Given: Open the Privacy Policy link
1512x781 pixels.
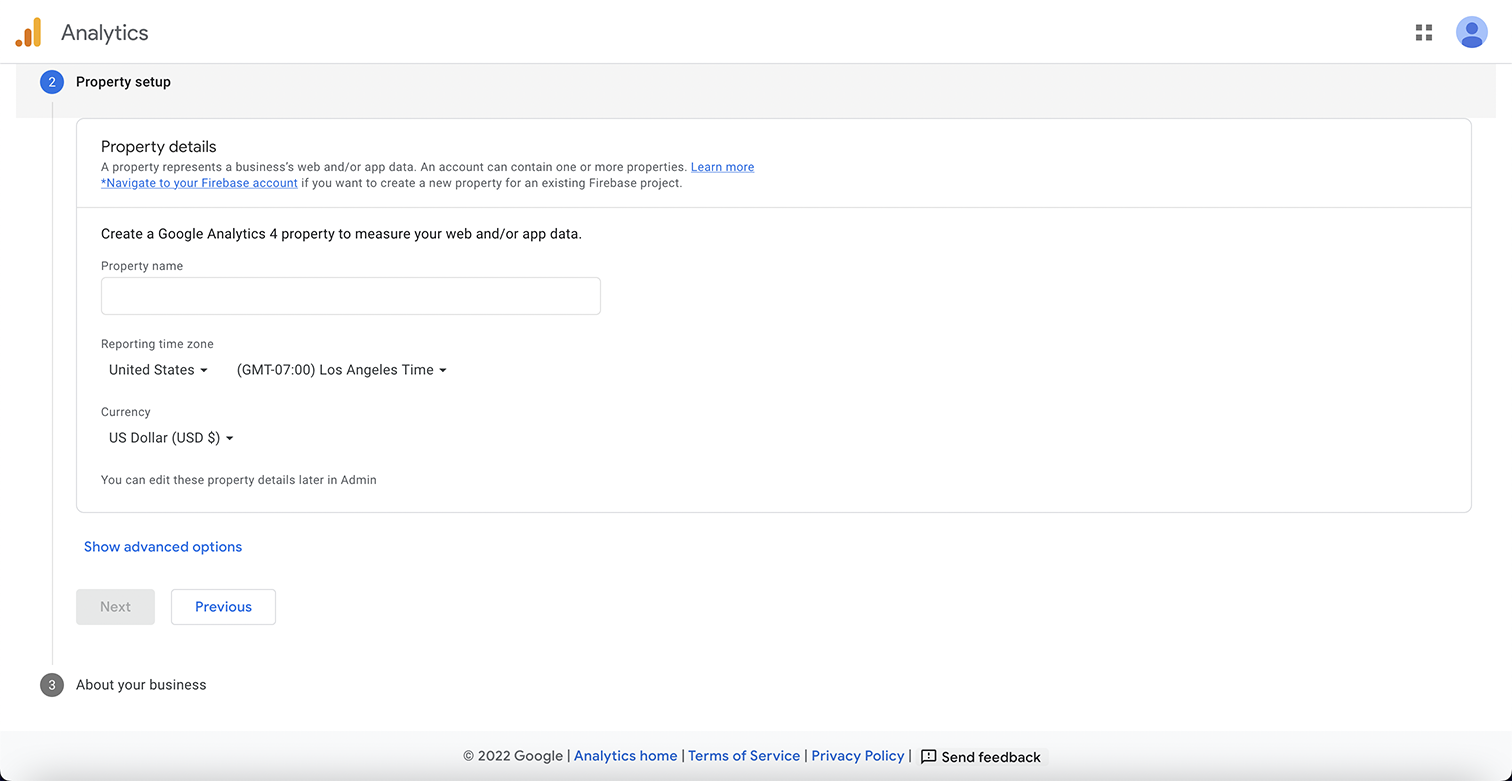Looking at the screenshot, I should point(858,756).
